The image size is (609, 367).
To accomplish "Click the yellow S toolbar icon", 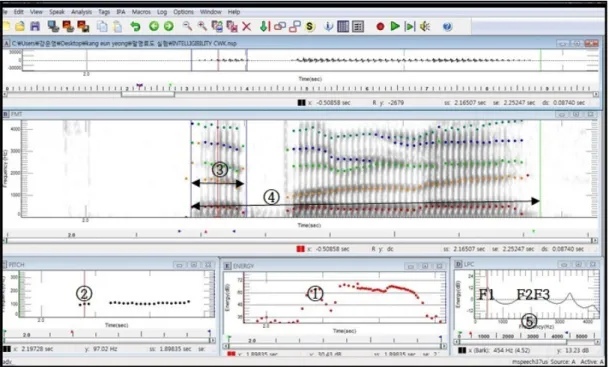I will pos(310,26).
